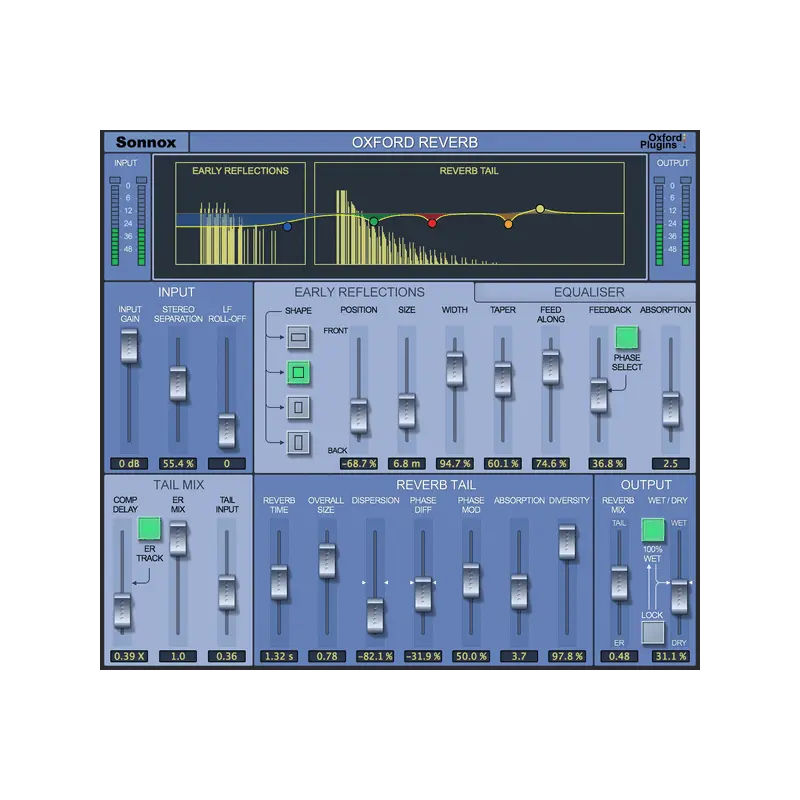
Task: Click the Feed Along value 74.6 %
Action: tap(551, 464)
